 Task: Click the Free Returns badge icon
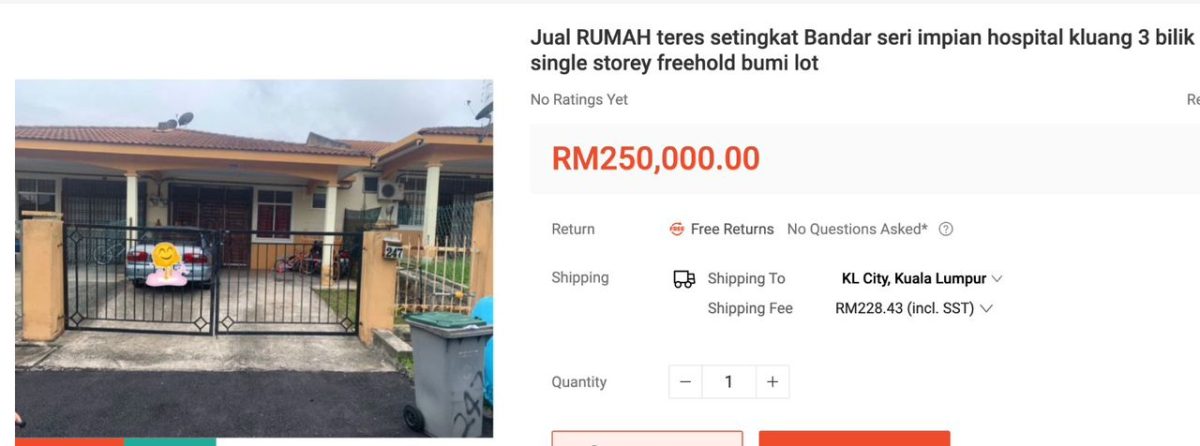677,229
